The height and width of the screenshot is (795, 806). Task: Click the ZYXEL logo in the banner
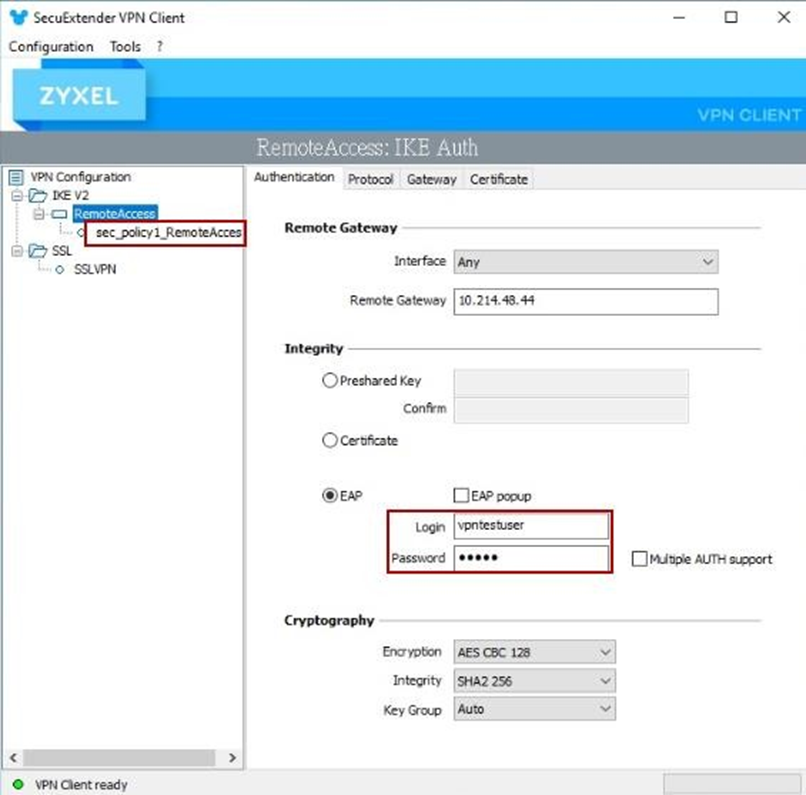[x=78, y=97]
